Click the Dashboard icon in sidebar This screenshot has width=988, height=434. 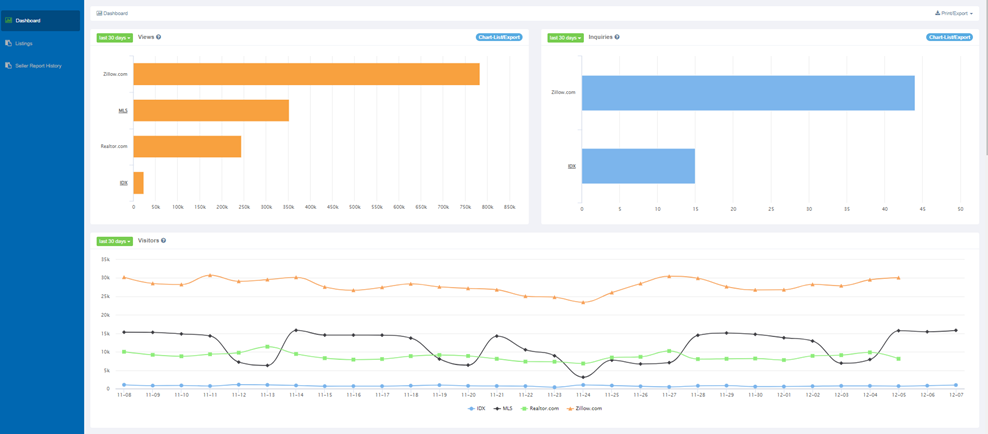8,20
